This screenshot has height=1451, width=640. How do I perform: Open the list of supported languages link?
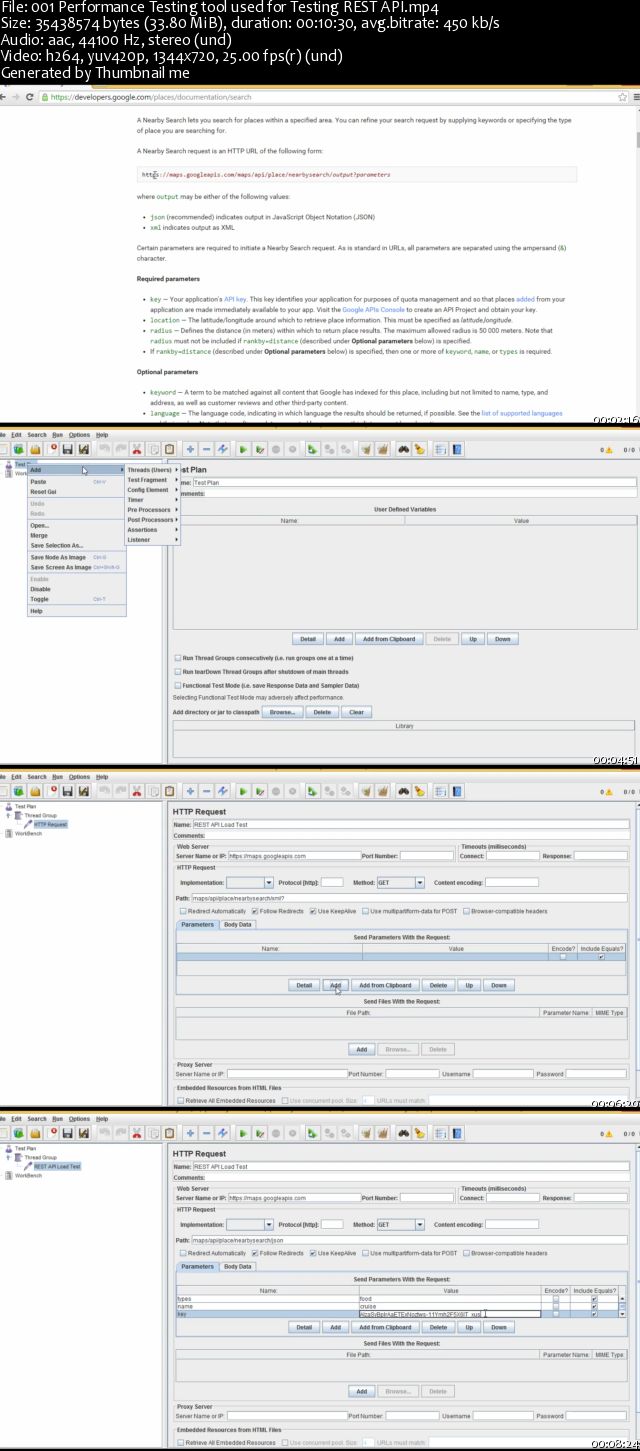521,413
